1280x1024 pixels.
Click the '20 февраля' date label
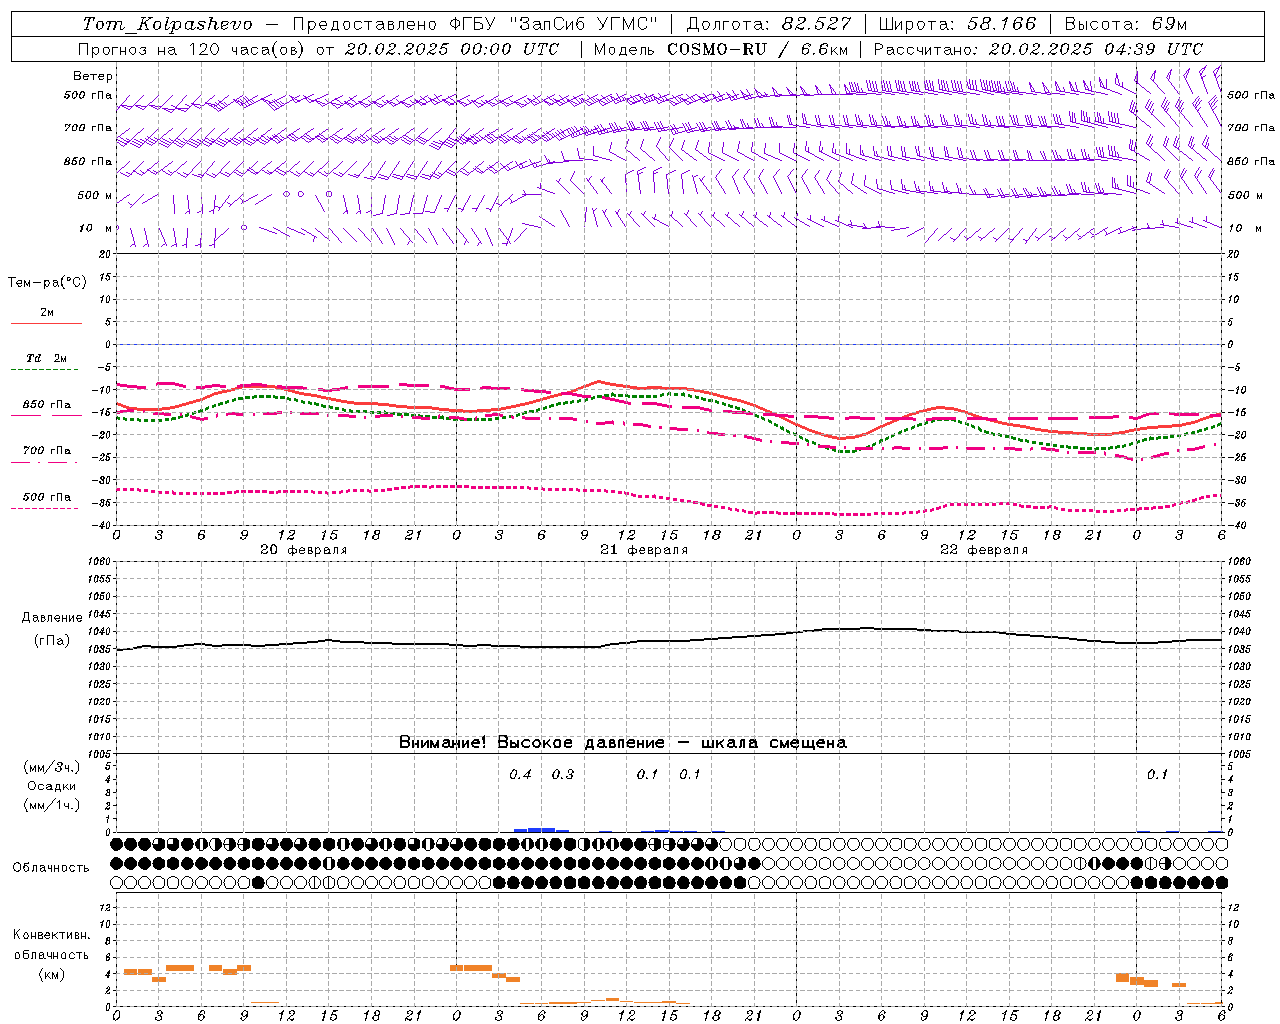304,550
